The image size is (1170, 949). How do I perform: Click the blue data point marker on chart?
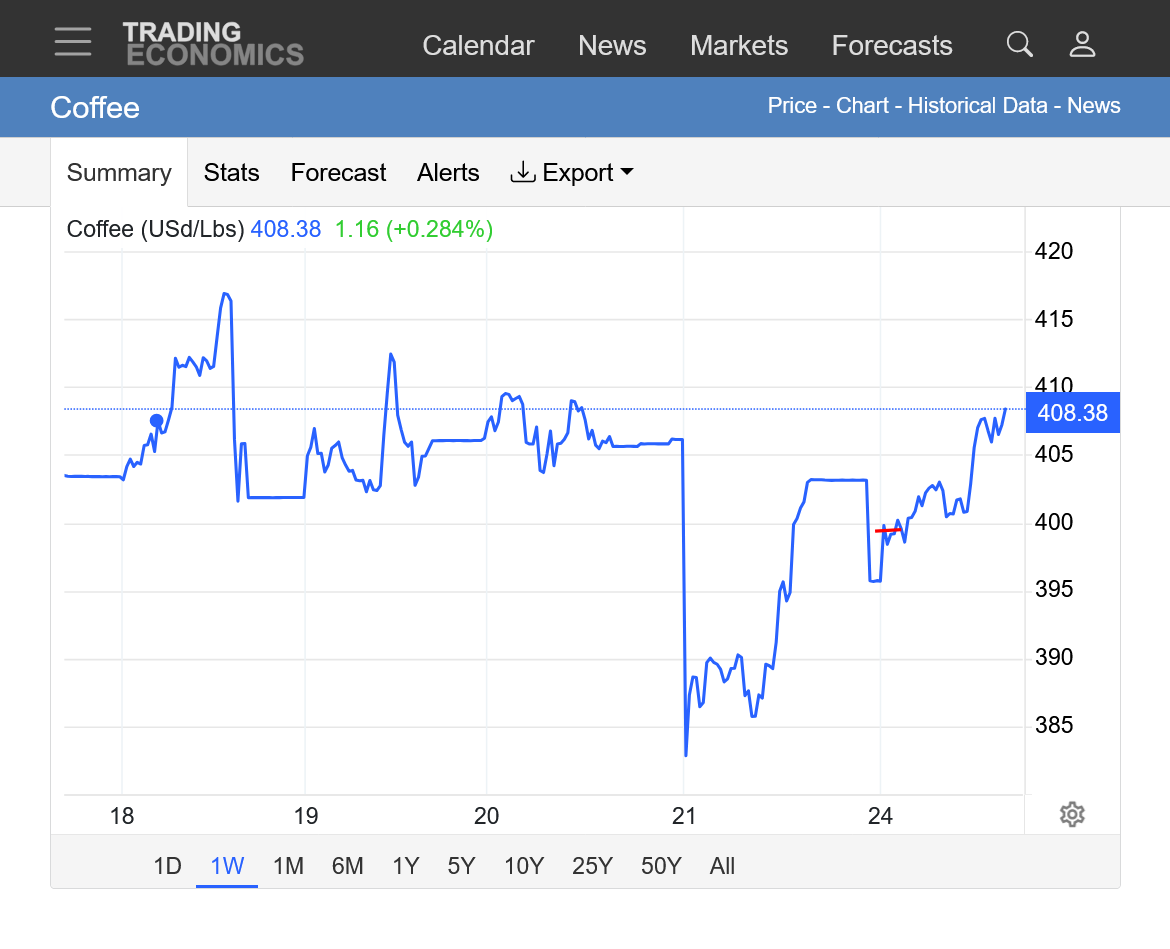[156, 421]
